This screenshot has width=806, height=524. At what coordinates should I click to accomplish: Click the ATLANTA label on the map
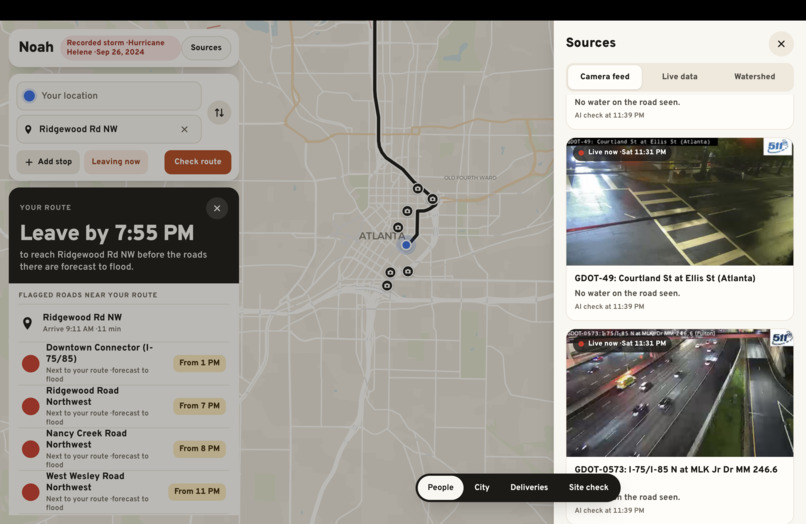[381, 236]
